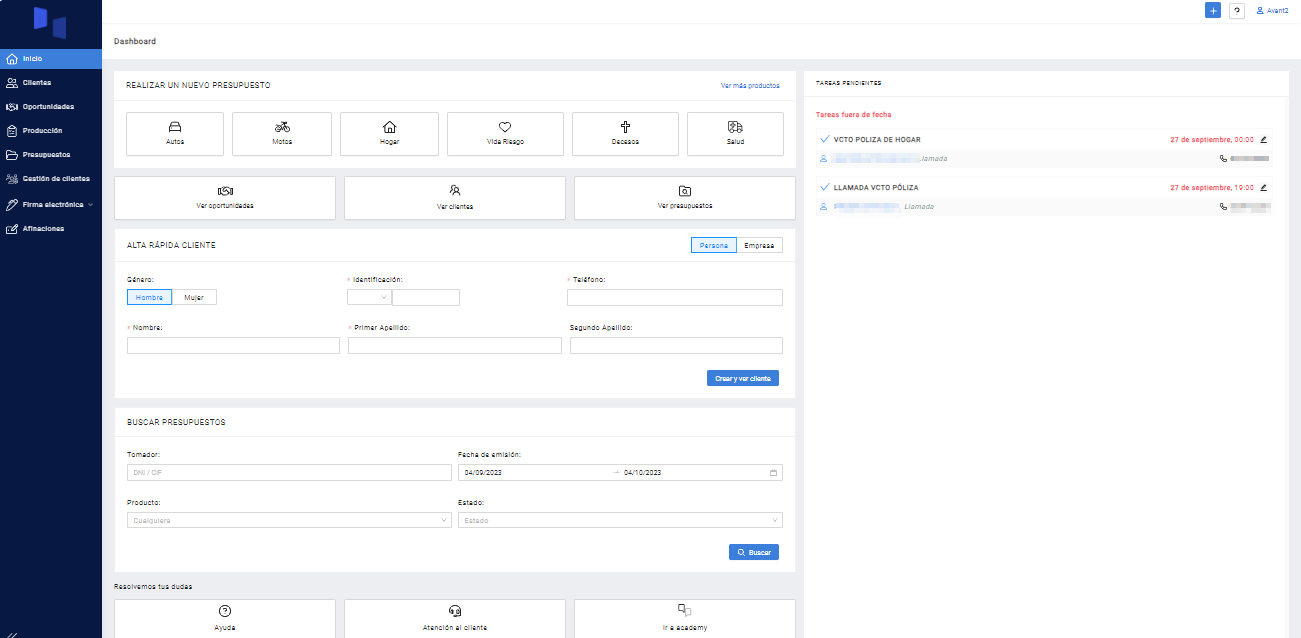Select the Persona client type
Image resolution: width=1301 pixels, height=638 pixels.
click(x=714, y=245)
